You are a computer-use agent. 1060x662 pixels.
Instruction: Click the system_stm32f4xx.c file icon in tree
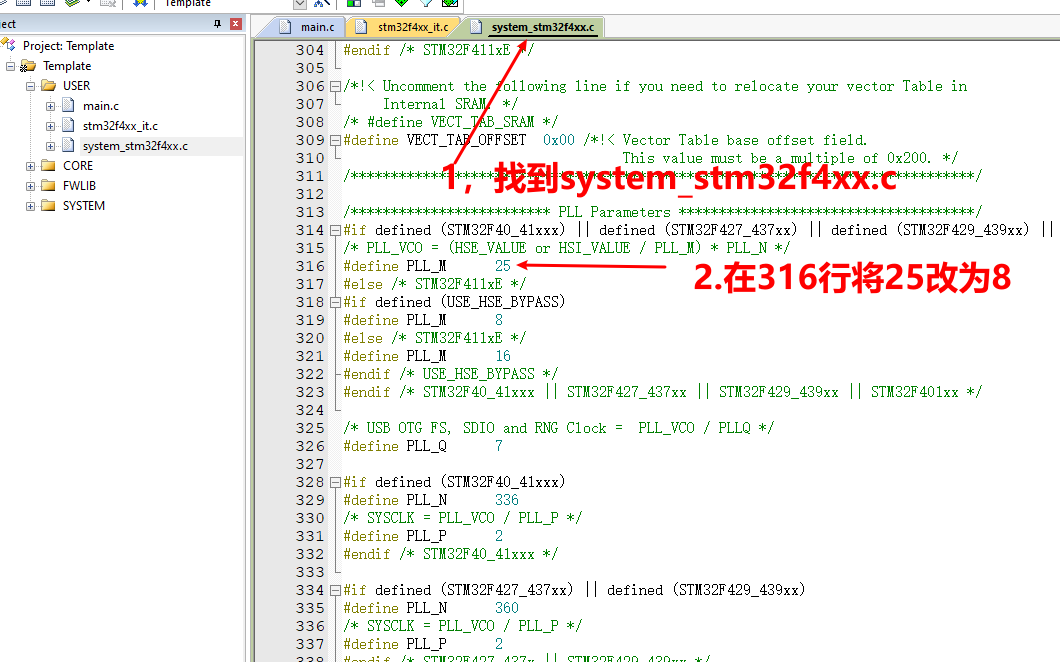(x=68, y=145)
